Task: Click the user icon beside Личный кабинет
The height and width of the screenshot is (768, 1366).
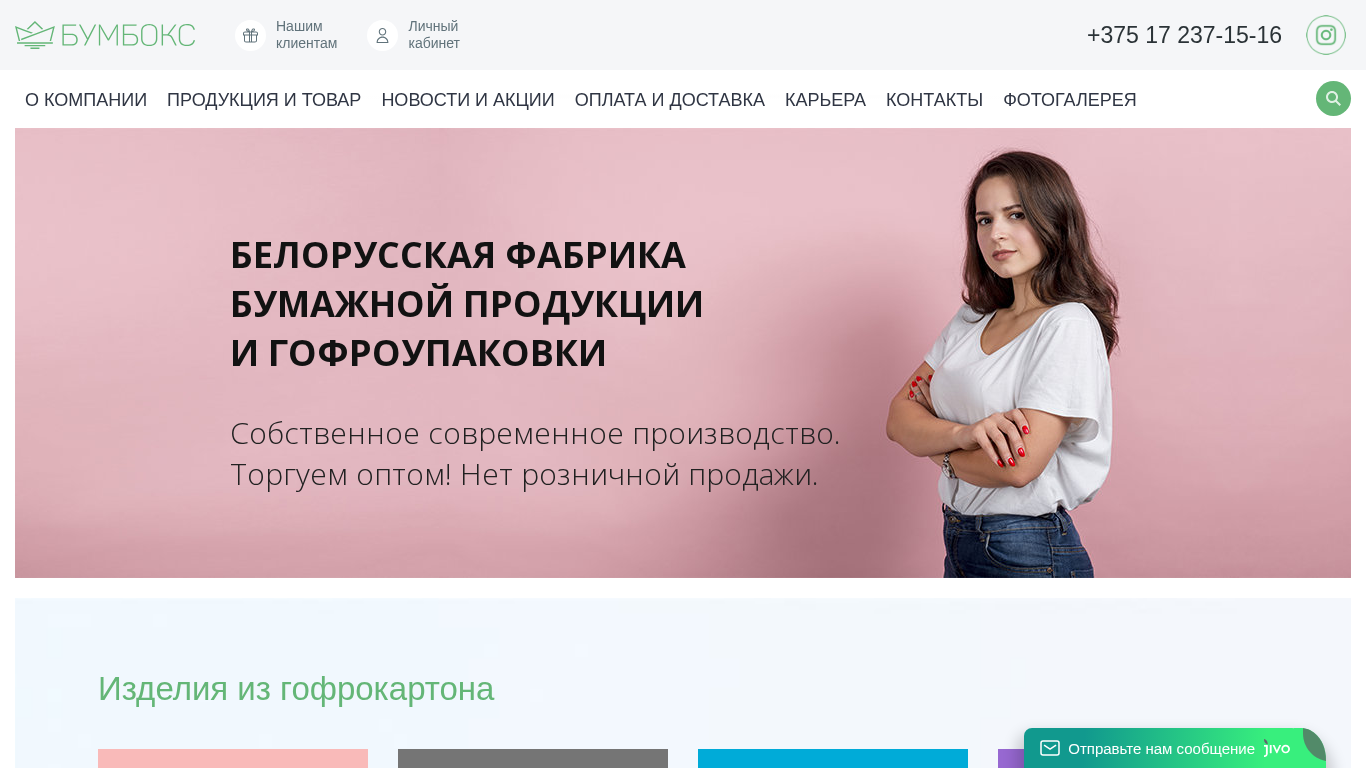Action: click(382, 35)
